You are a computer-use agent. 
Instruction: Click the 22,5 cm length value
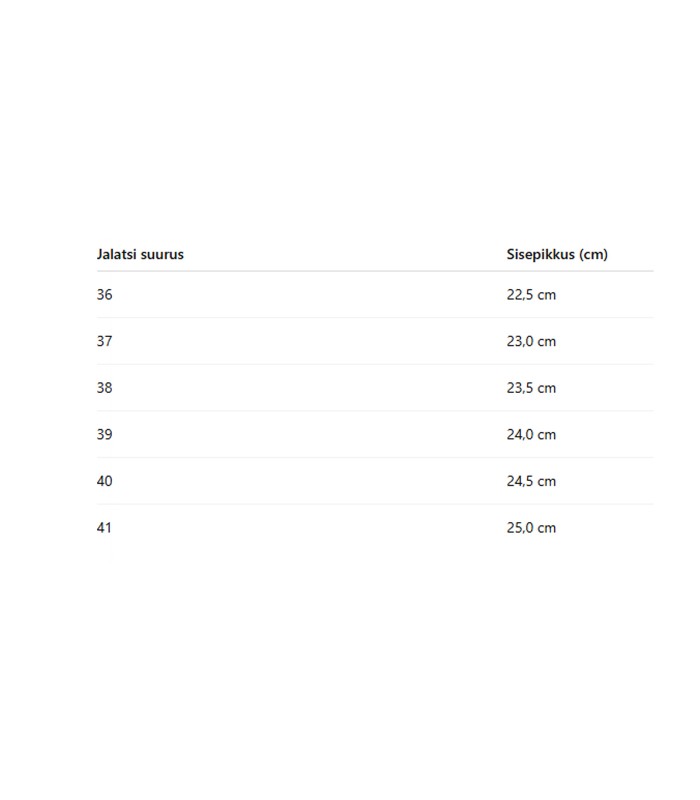[x=531, y=294]
